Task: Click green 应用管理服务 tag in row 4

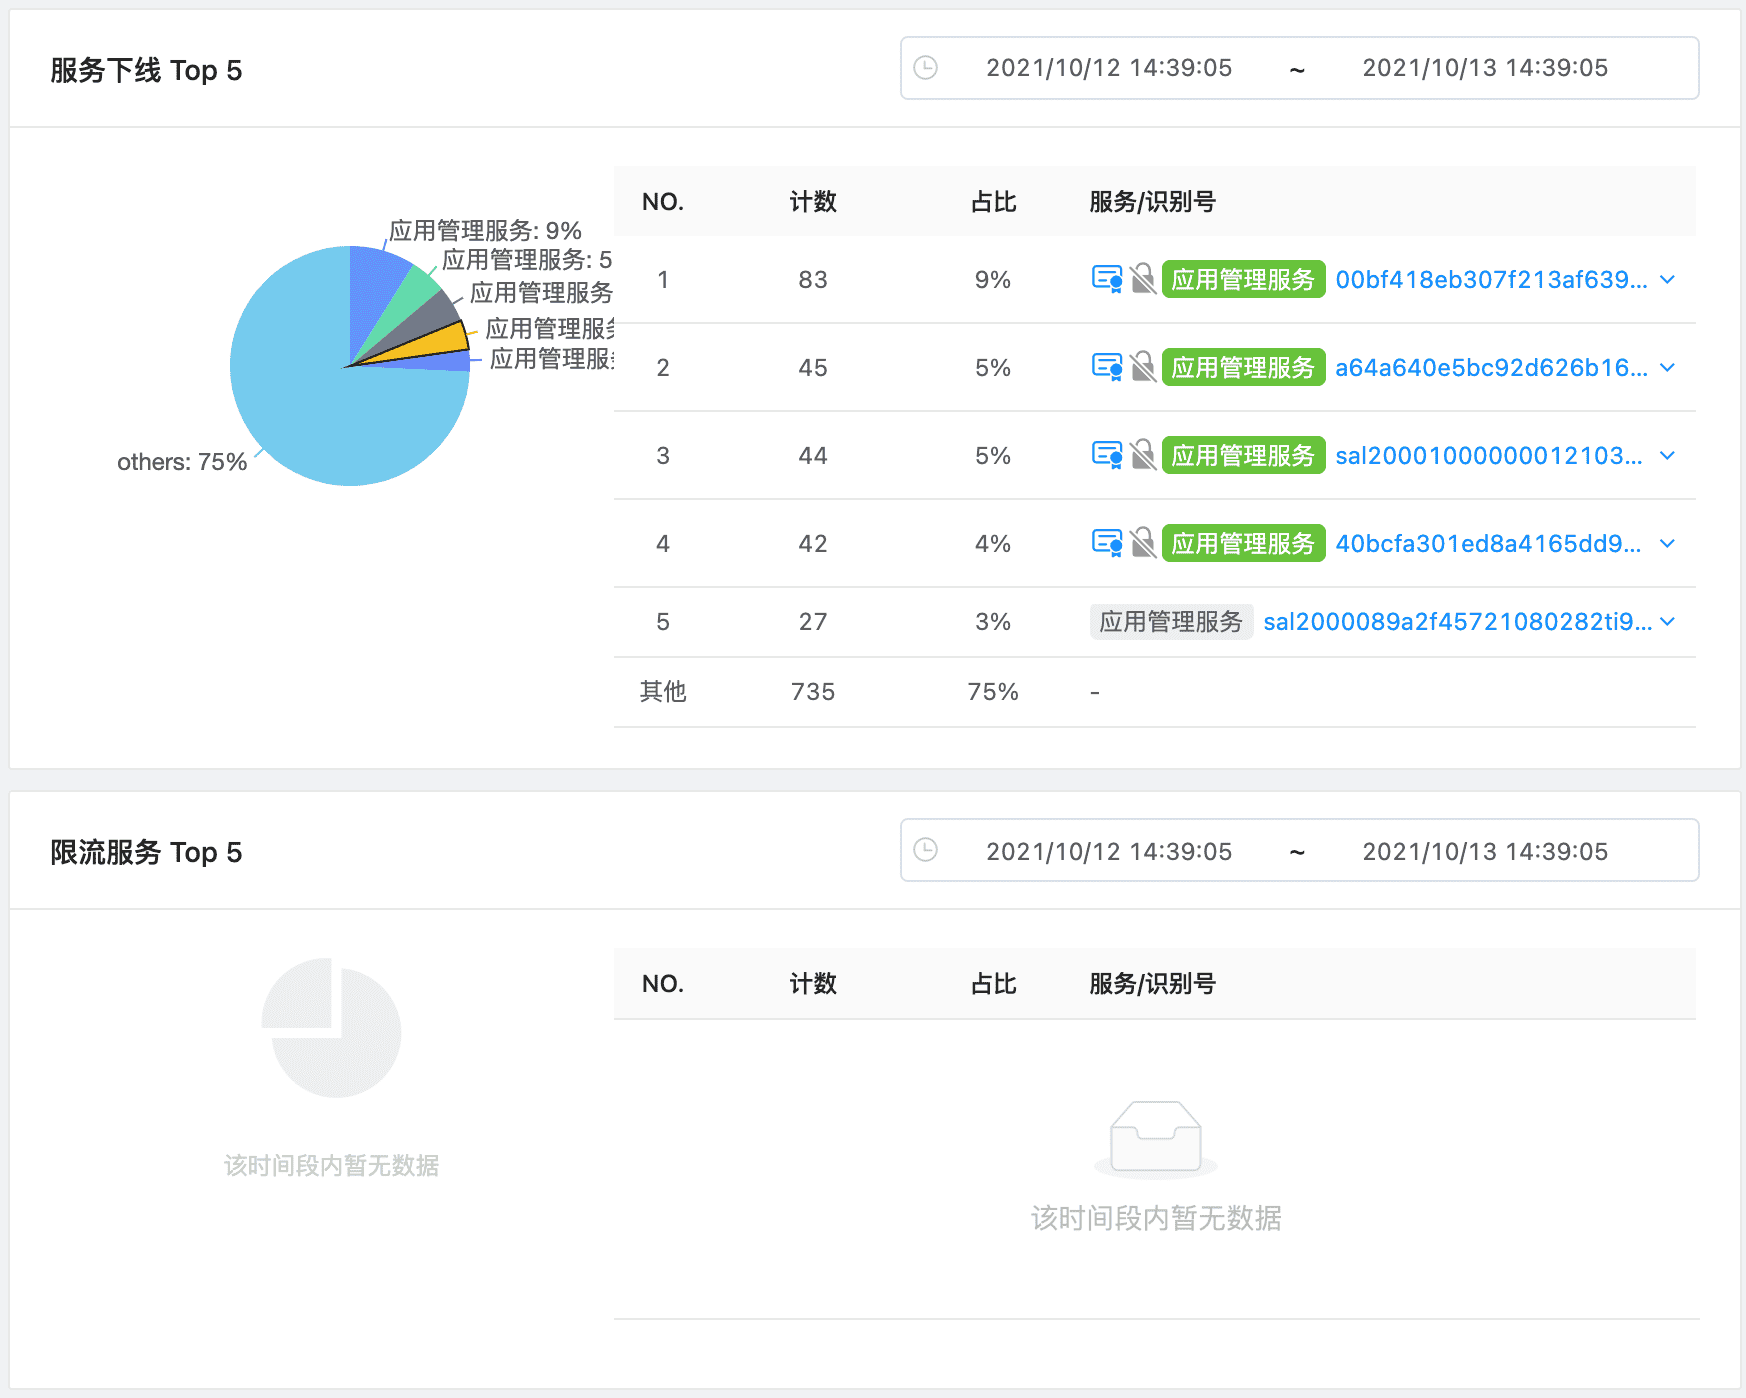Action: point(1243,543)
